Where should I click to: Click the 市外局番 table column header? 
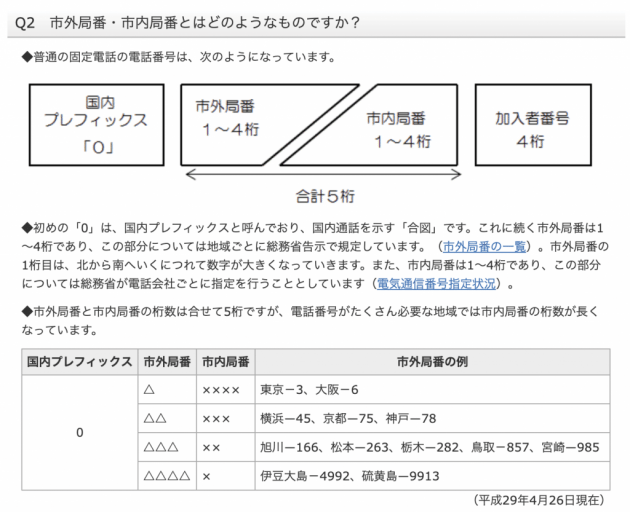click(x=167, y=361)
